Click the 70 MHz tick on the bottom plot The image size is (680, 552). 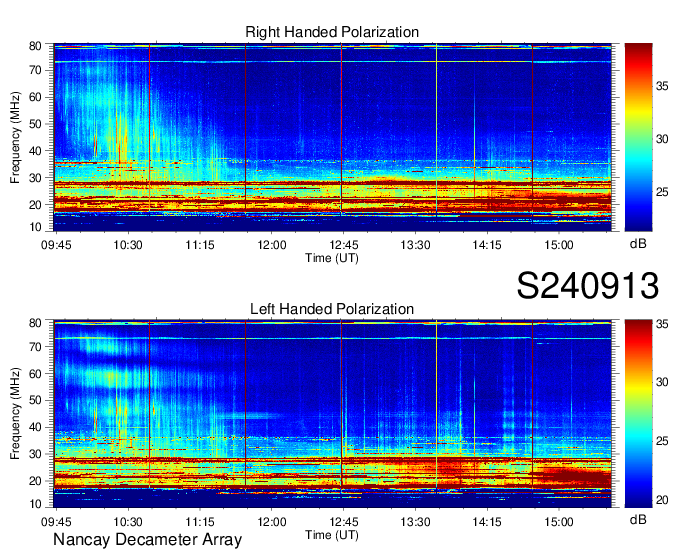click(x=35, y=347)
